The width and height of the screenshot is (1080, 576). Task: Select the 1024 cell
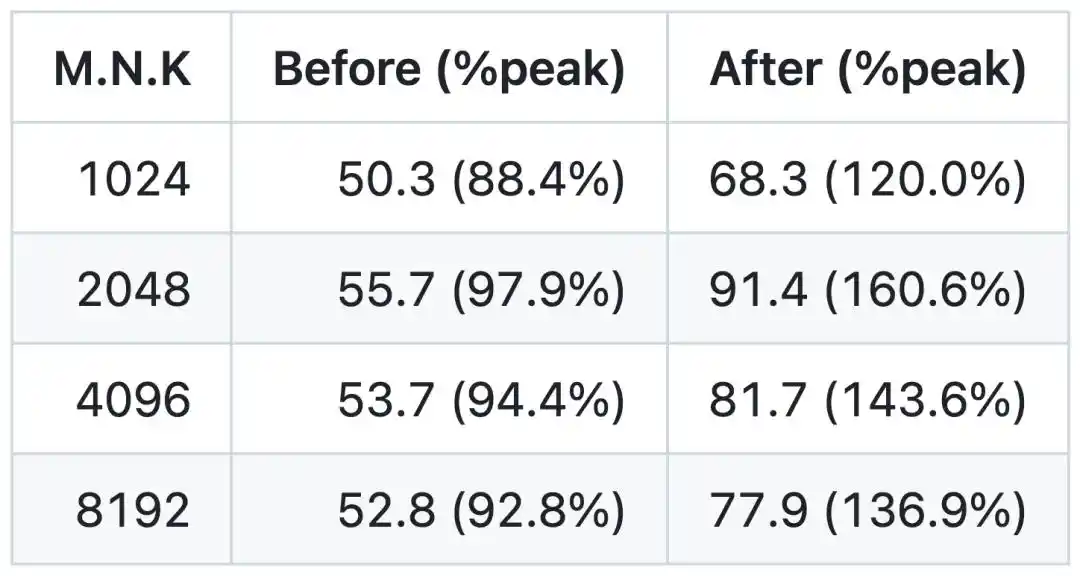pyautogui.click(x=122, y=178)
